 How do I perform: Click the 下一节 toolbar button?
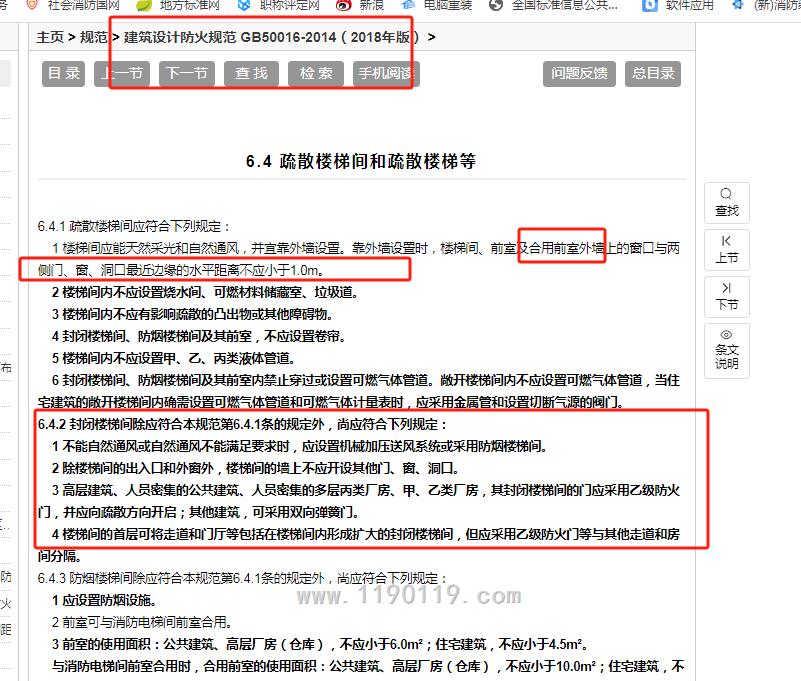point(187,74)
